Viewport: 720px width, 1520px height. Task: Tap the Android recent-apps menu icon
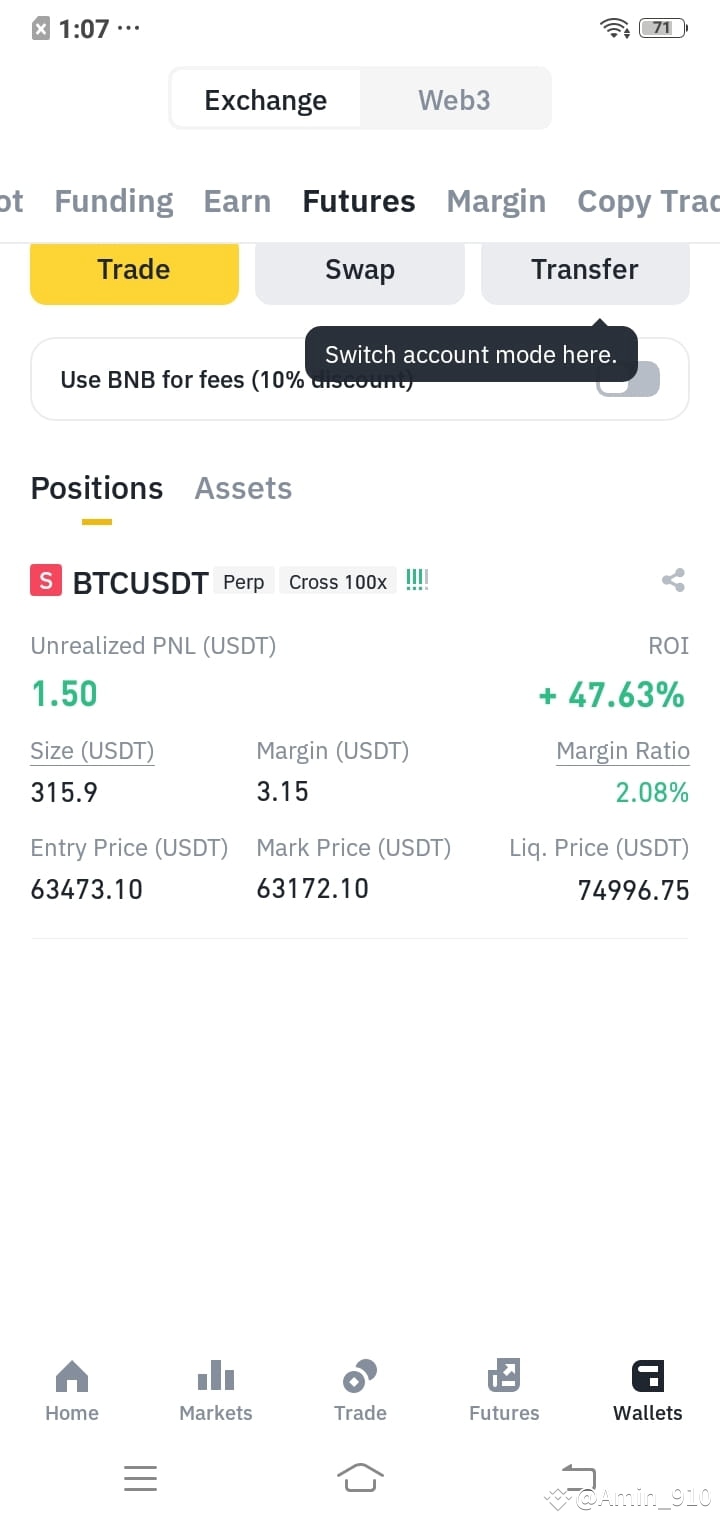point(140,1477)
